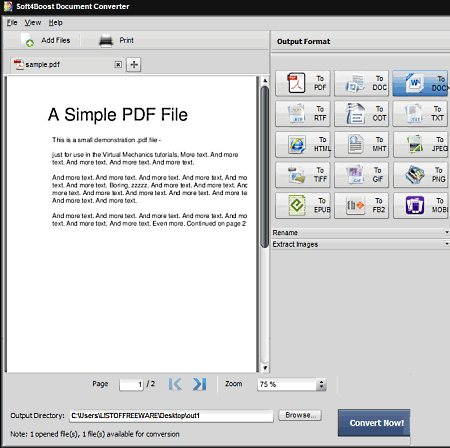The width and height of the screenshot is (450, 448).
Task: Click the Print toolbar button
Action: pyautogui.click(x=116, y=40)
